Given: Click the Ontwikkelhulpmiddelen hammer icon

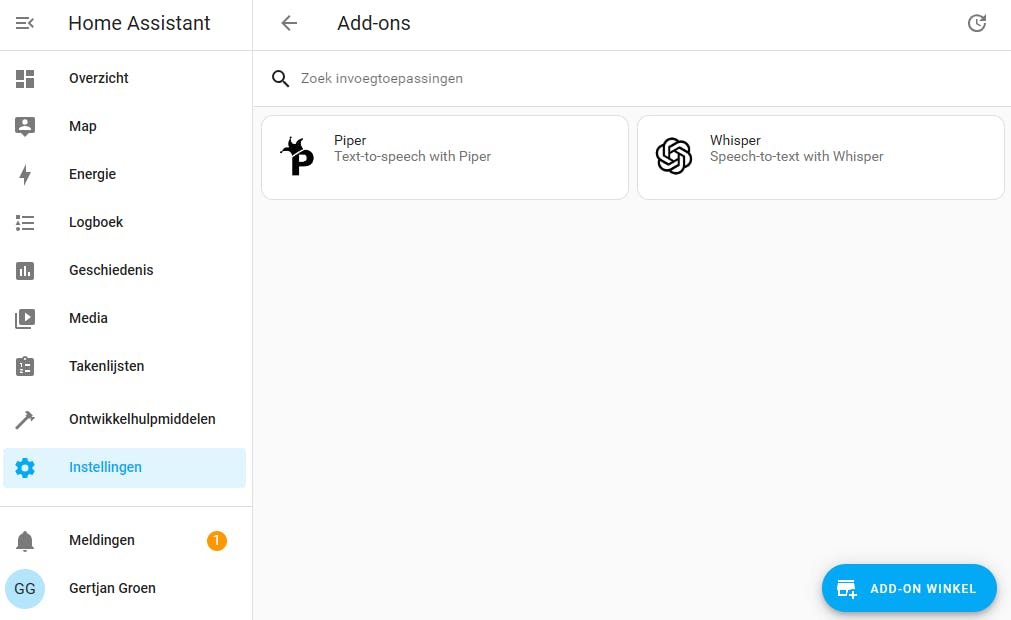Looking at the screenshot, I should pos(25,419).
